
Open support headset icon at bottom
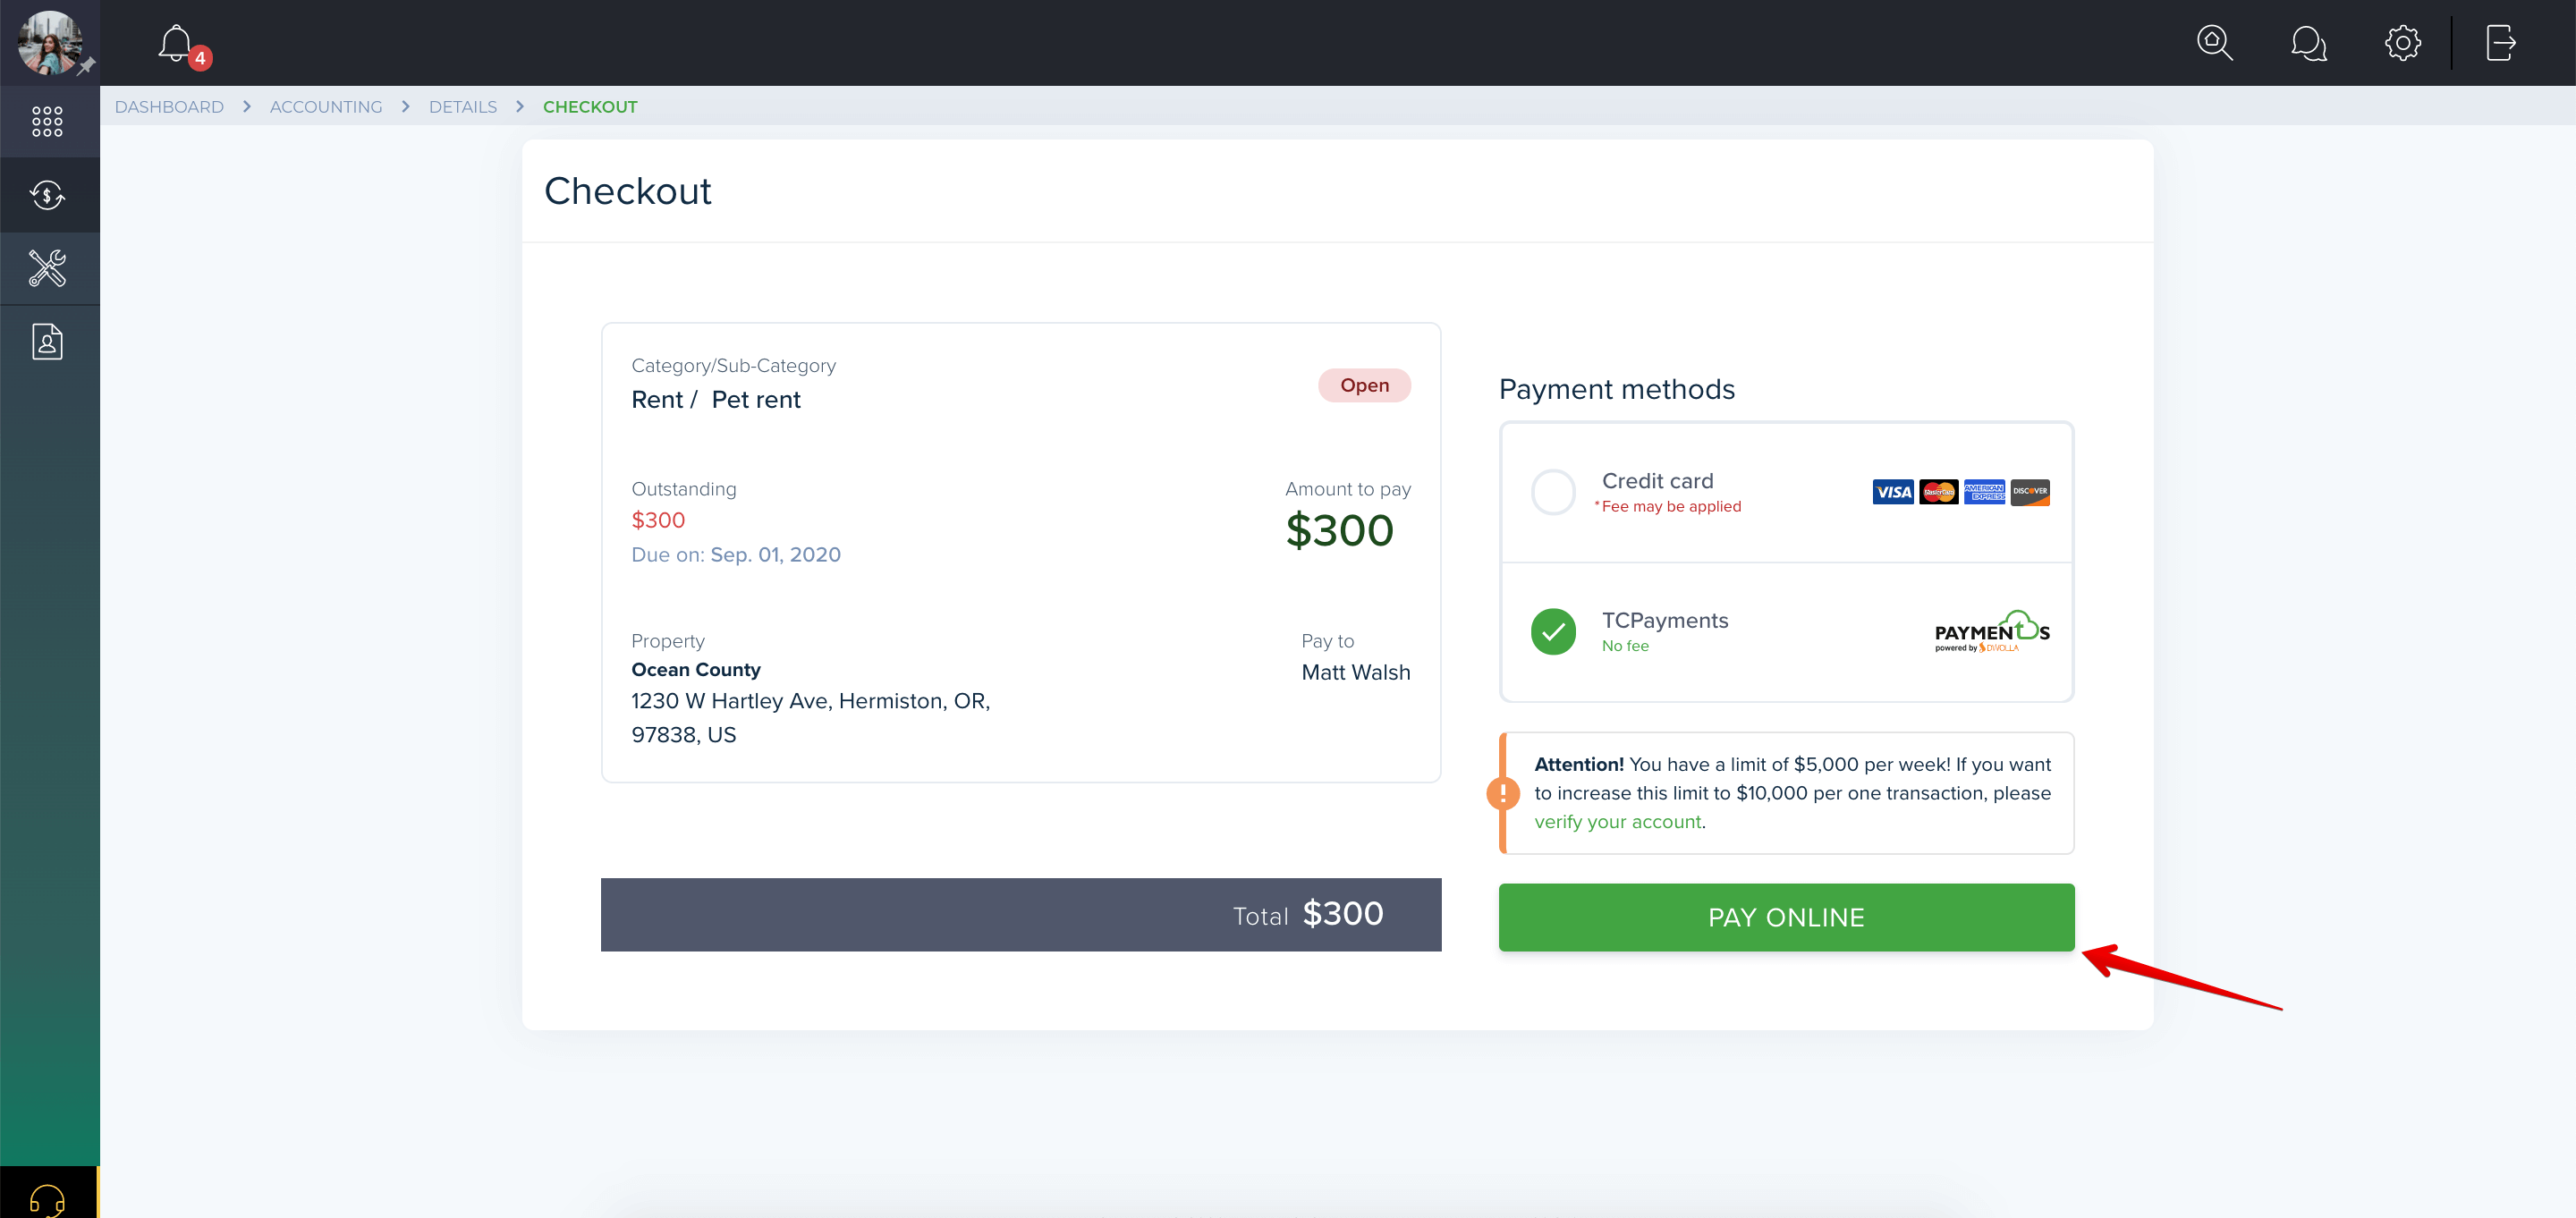(47, 1198)
